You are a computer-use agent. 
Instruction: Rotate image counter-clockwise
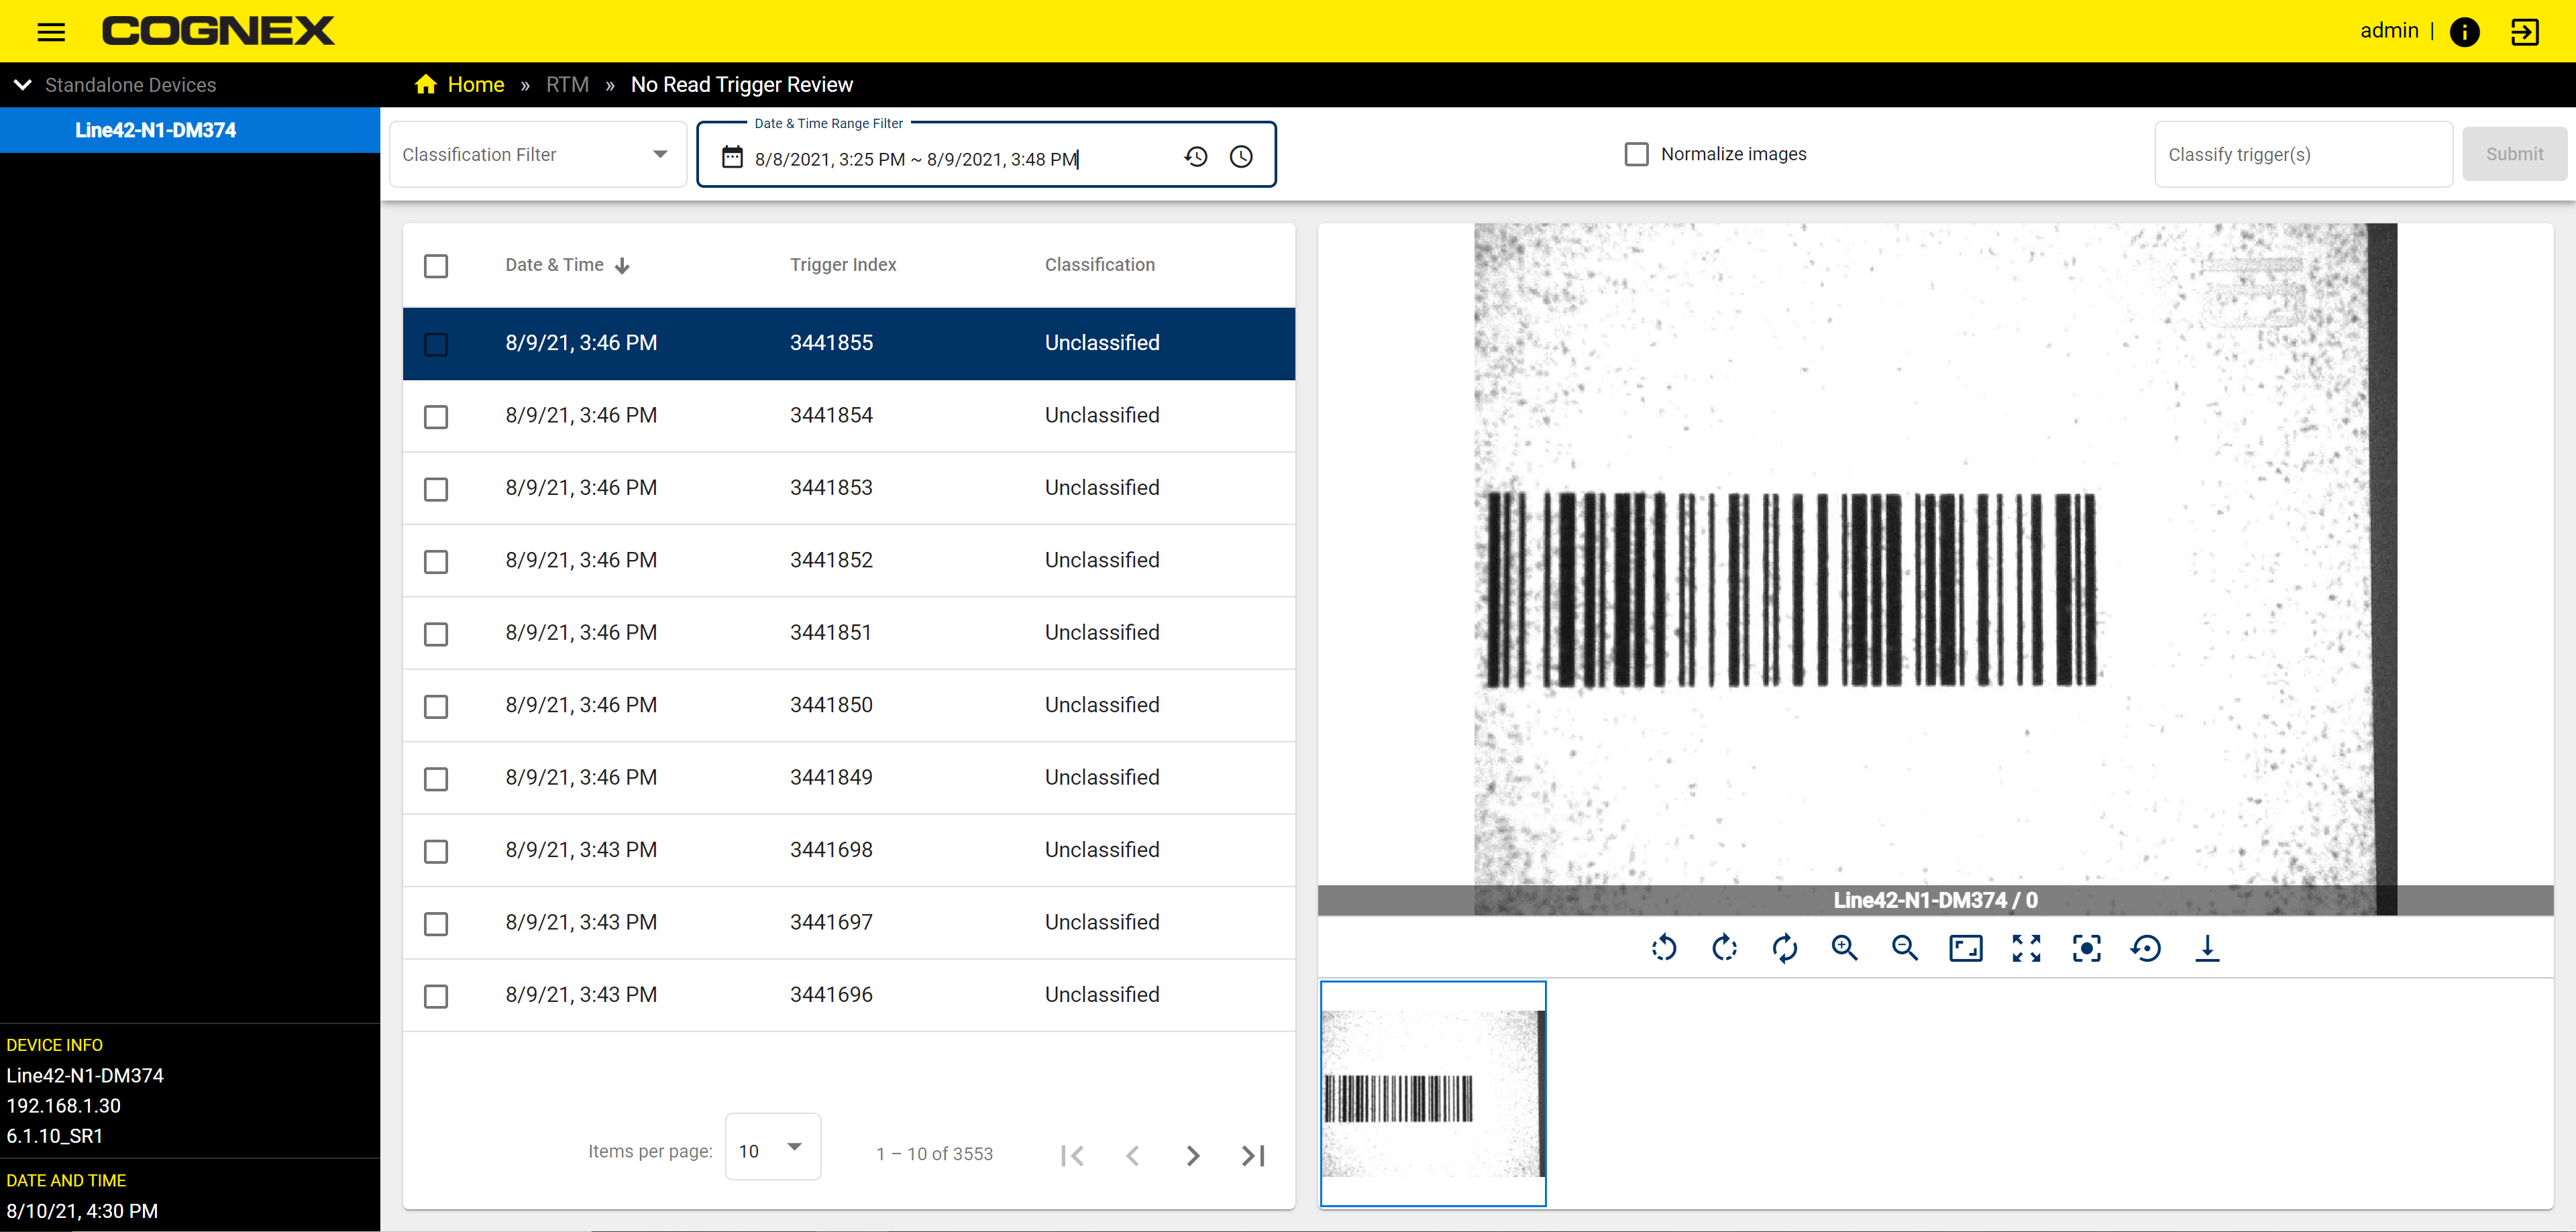pyautogui.click(x=1664, y=947)
